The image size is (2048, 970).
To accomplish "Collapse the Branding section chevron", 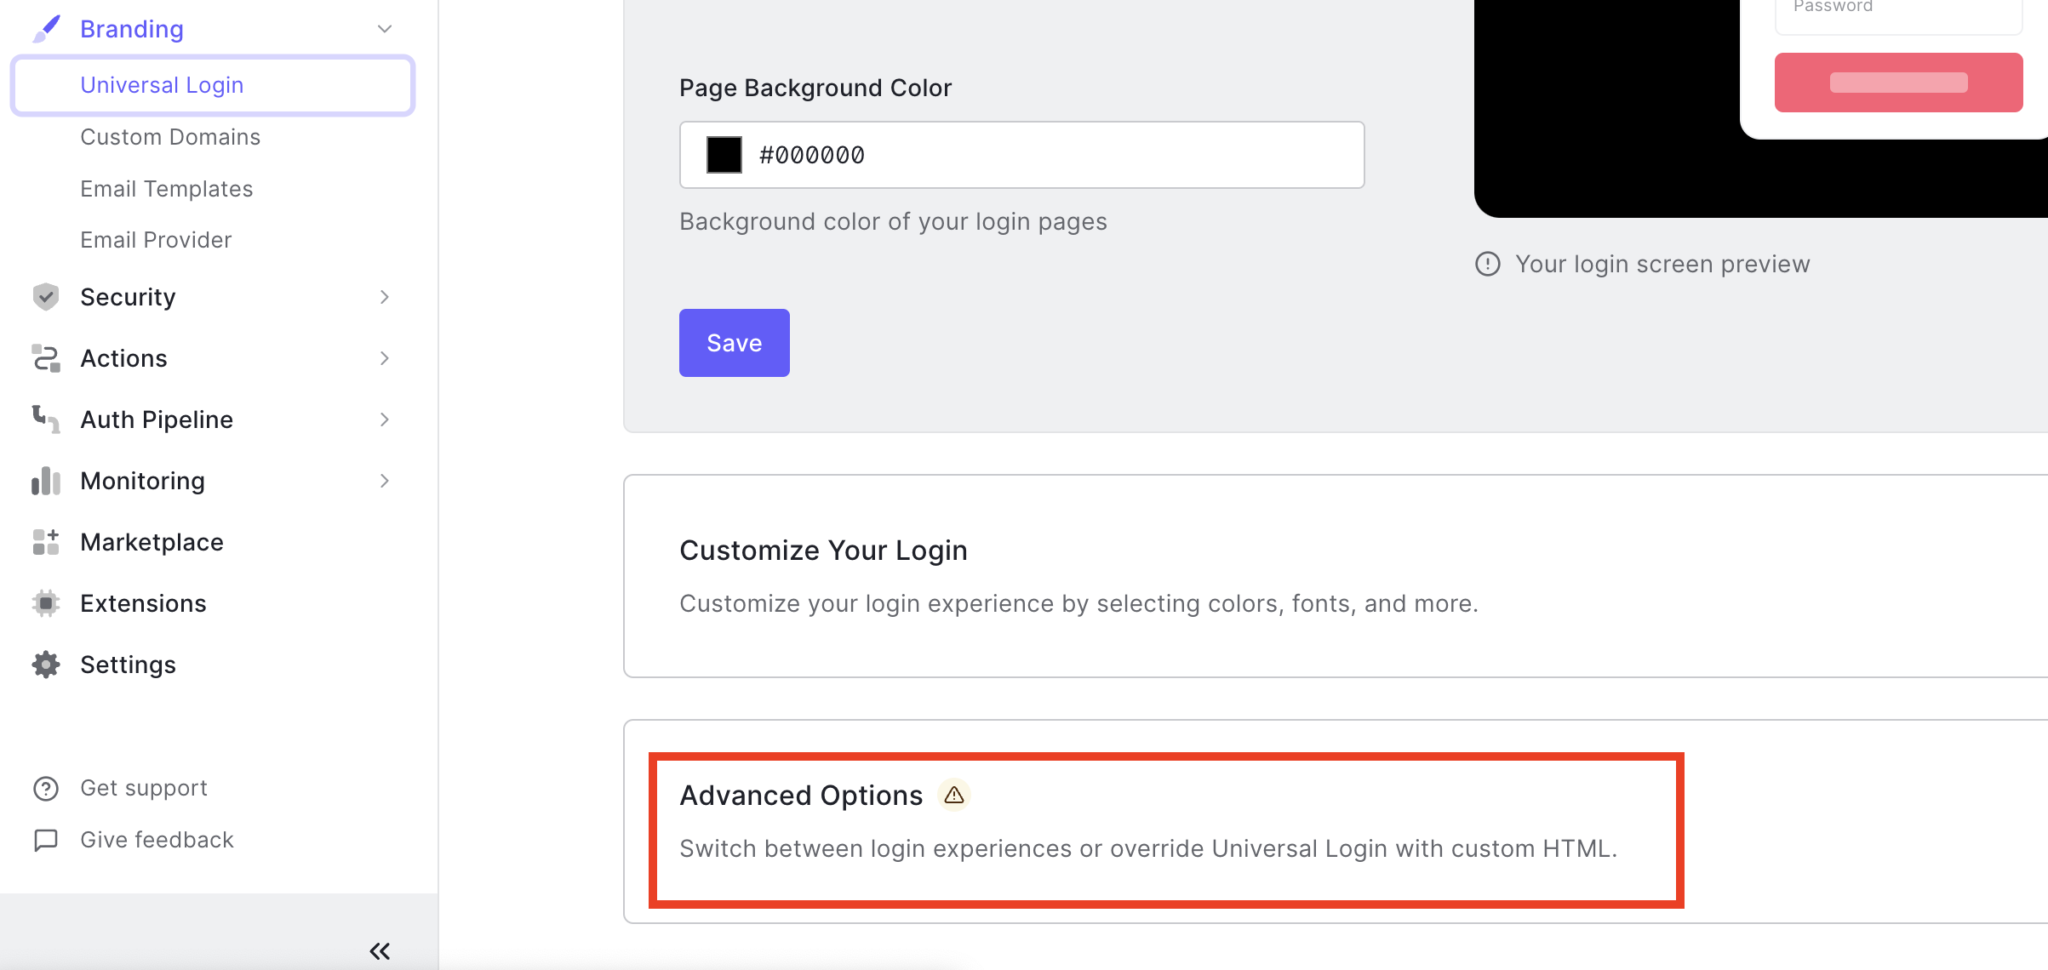I will tap(385, 28).
